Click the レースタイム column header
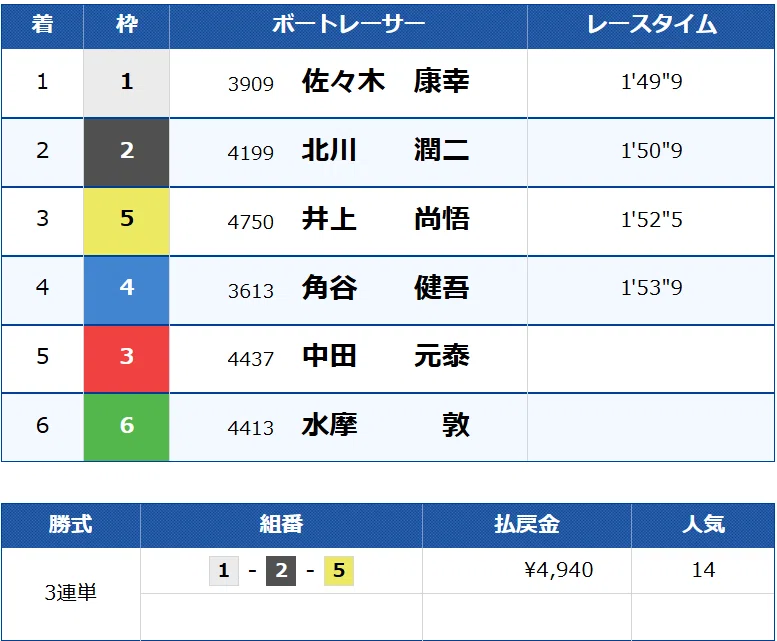 pyautogui.click(x=651, y=25)
